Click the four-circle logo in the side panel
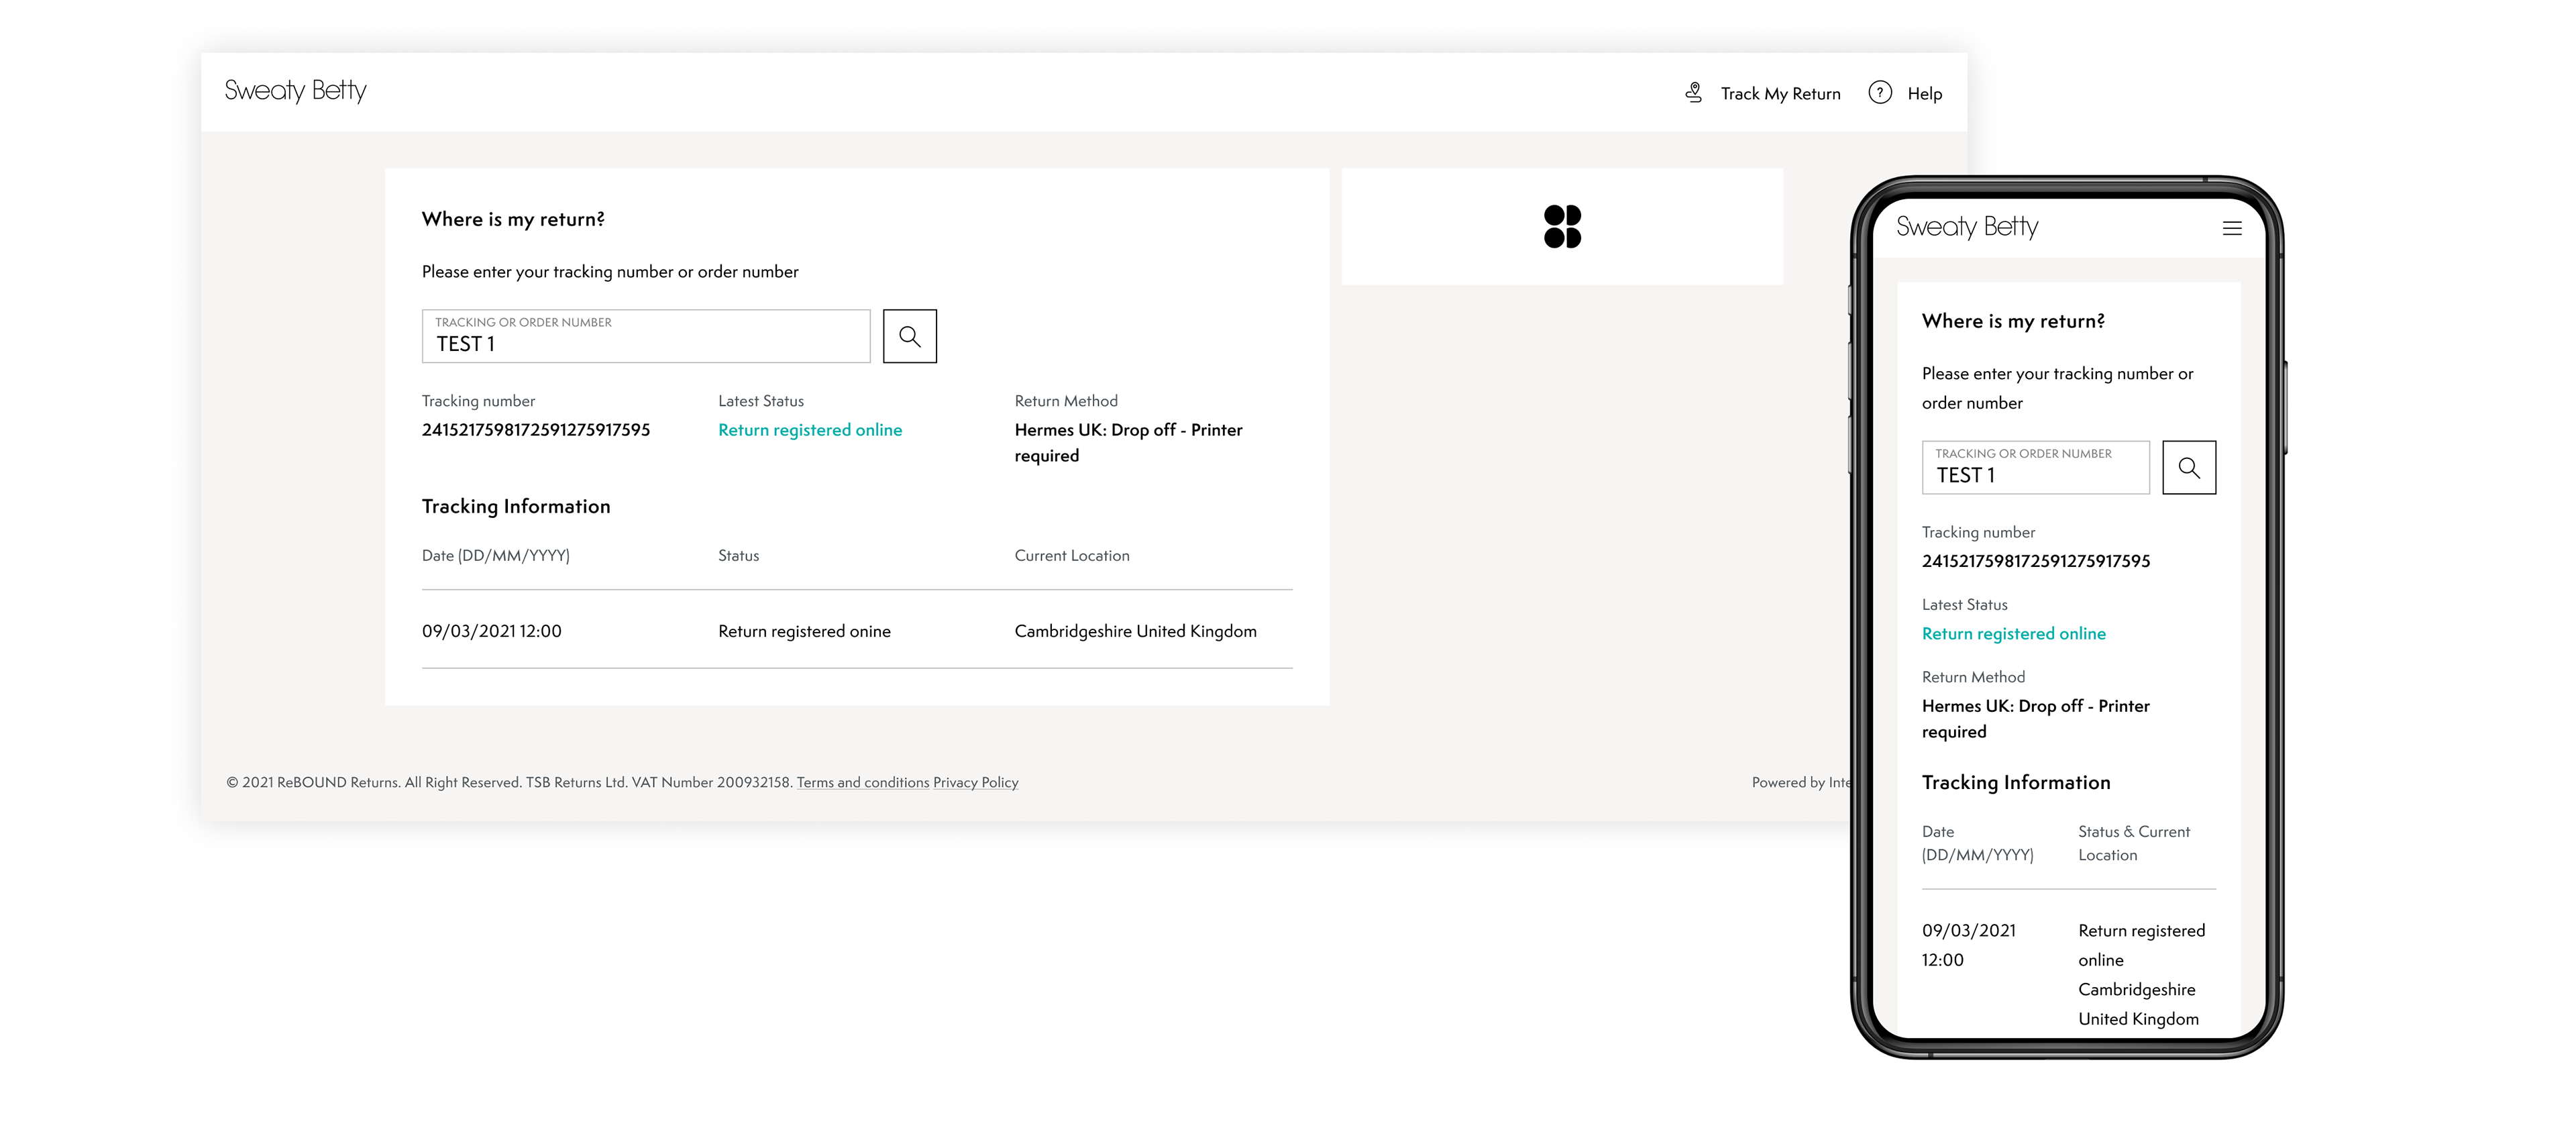 tap(1562, 227)
